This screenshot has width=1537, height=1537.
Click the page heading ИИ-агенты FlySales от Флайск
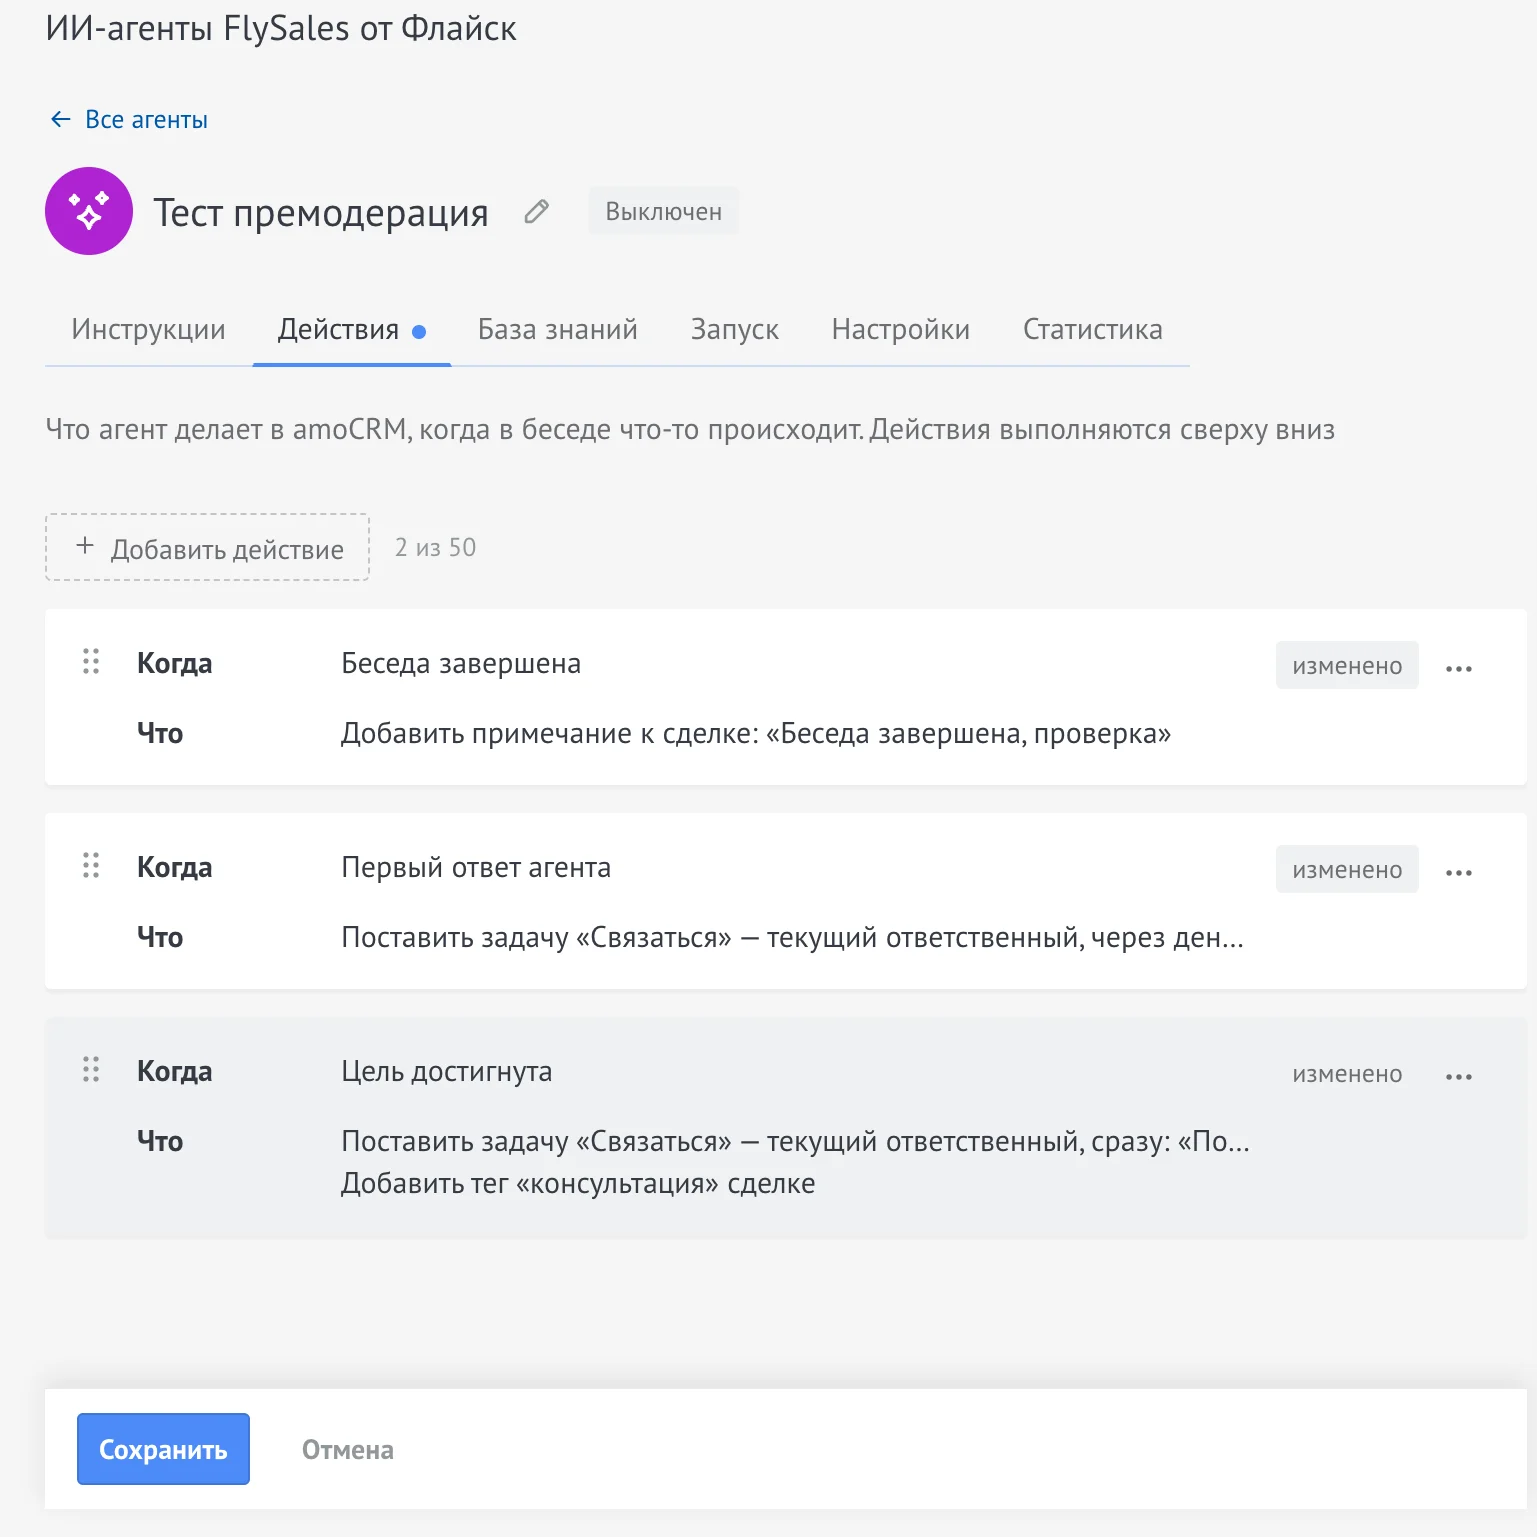pyautogui.click(x=281, y=28)
